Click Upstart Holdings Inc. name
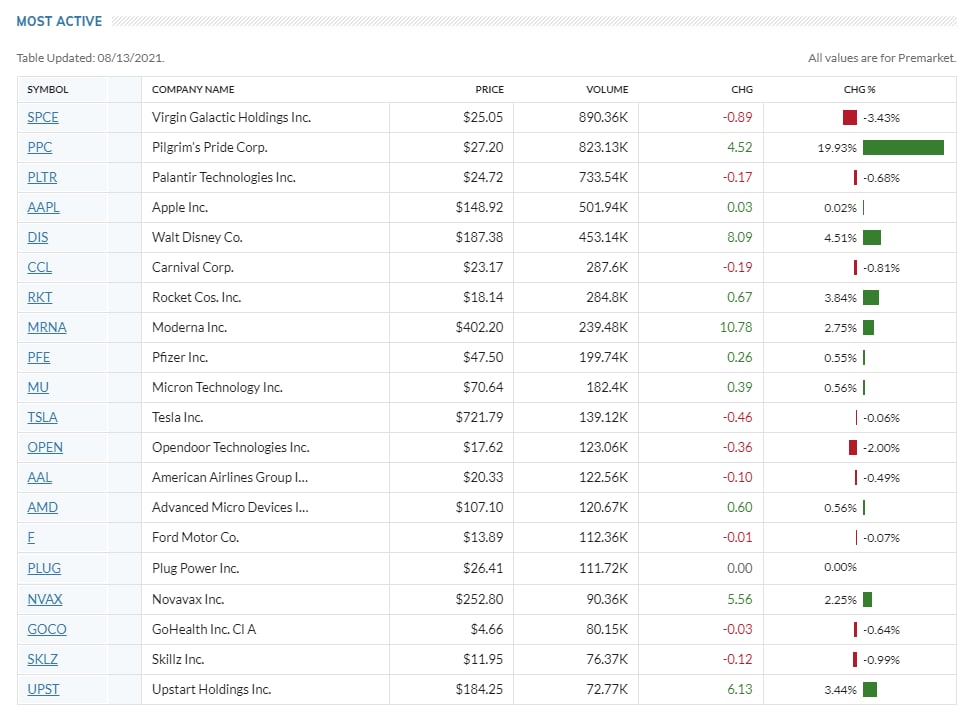Image resolution: width=968 pixels, height=717 pixels. pyautogui.click(x=212, y=689)
